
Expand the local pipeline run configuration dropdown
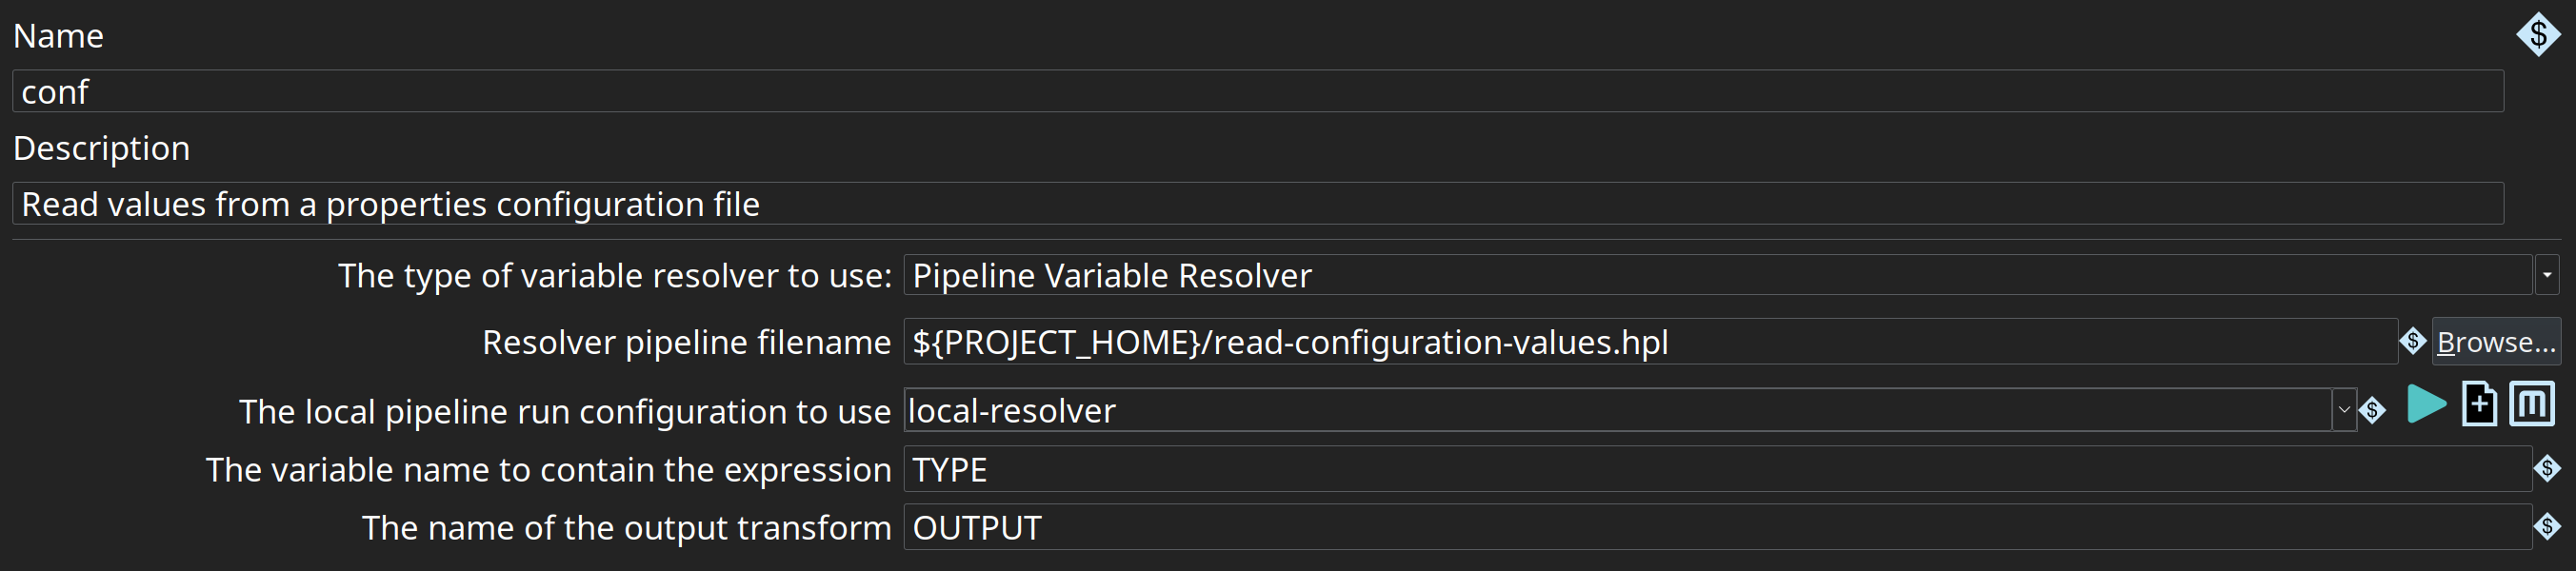[2344, 410]
